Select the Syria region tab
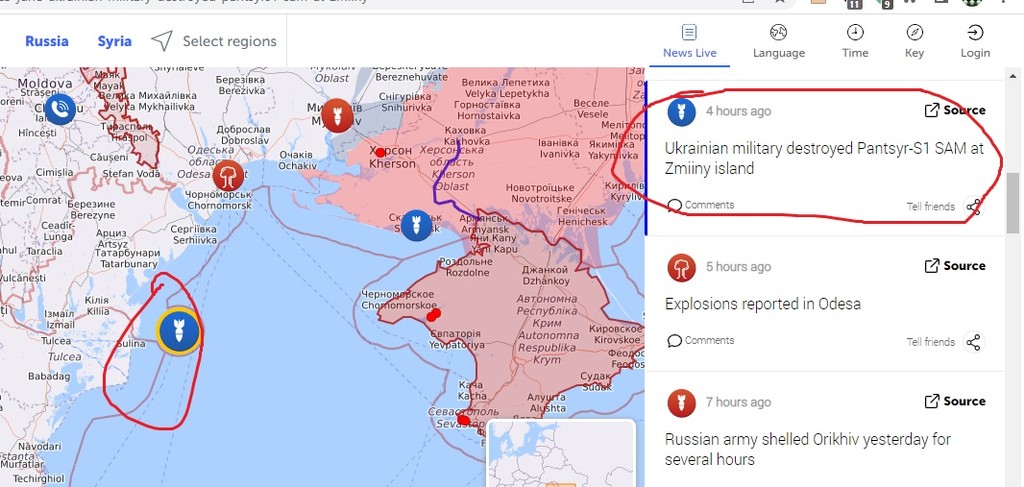 click(x=114, y=41)
